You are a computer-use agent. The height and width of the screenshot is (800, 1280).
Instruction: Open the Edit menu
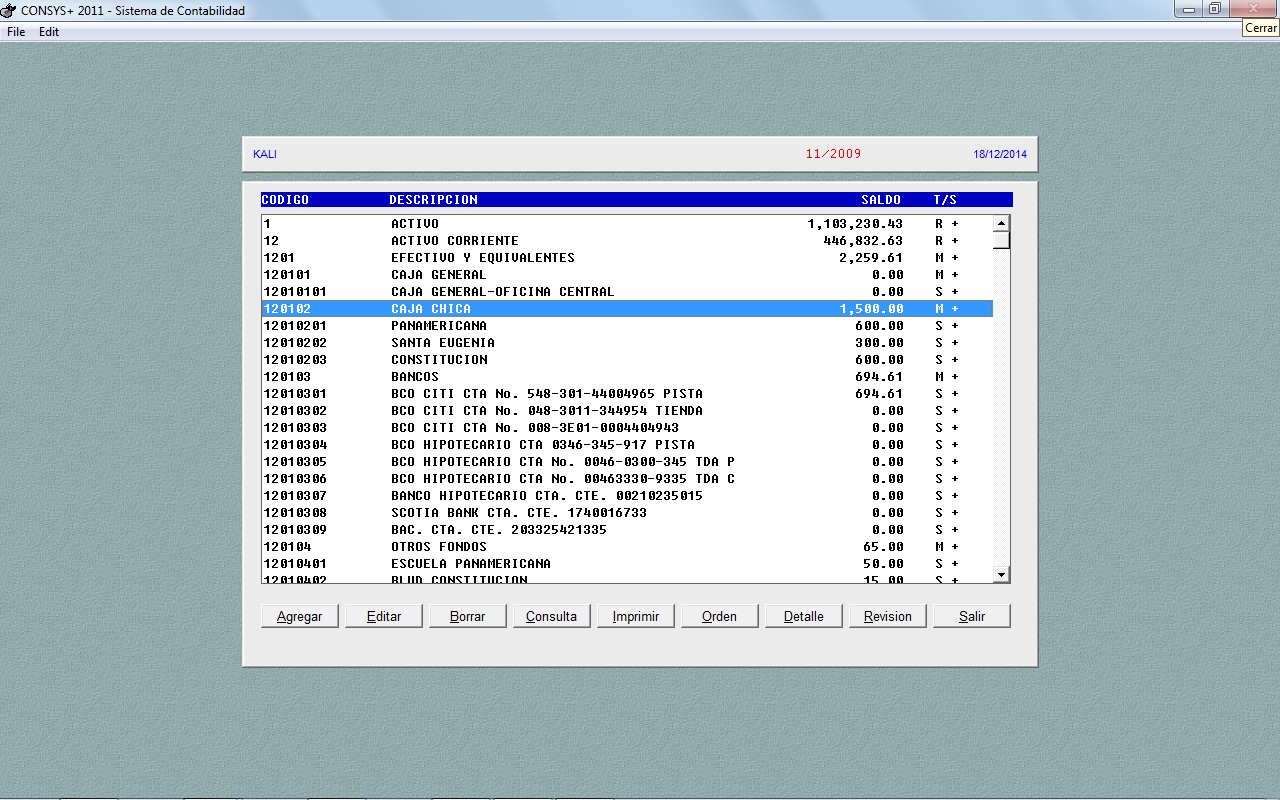(x=49, y=32)
